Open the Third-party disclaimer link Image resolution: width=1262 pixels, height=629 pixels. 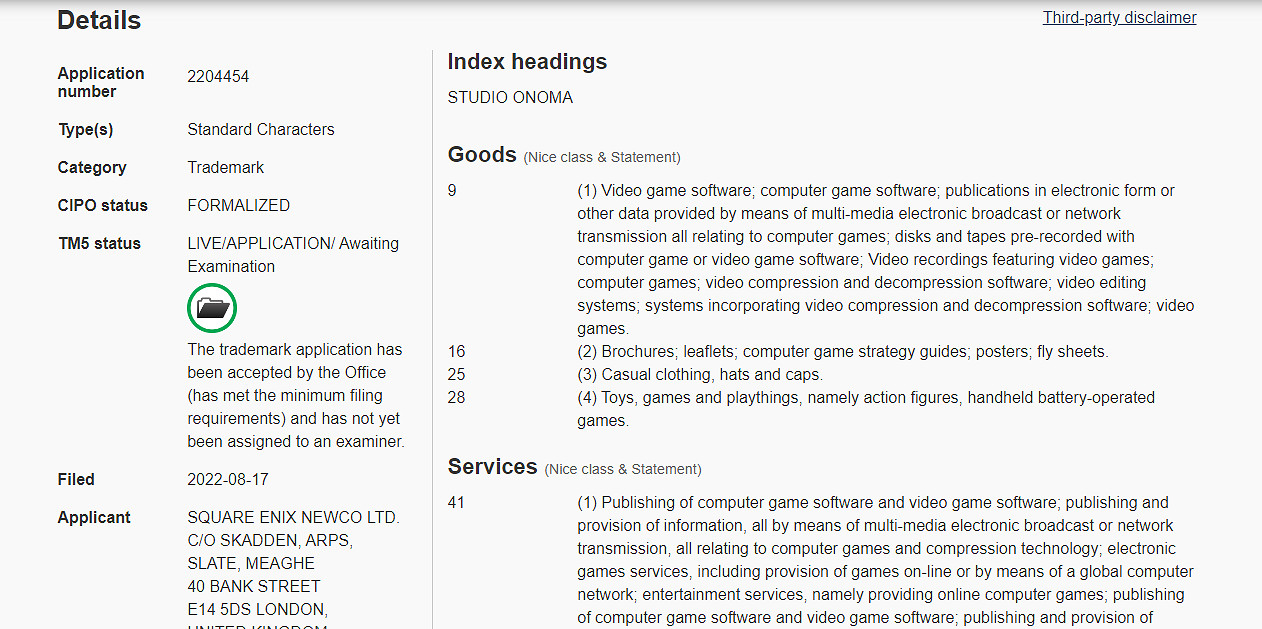point(1119,18)
